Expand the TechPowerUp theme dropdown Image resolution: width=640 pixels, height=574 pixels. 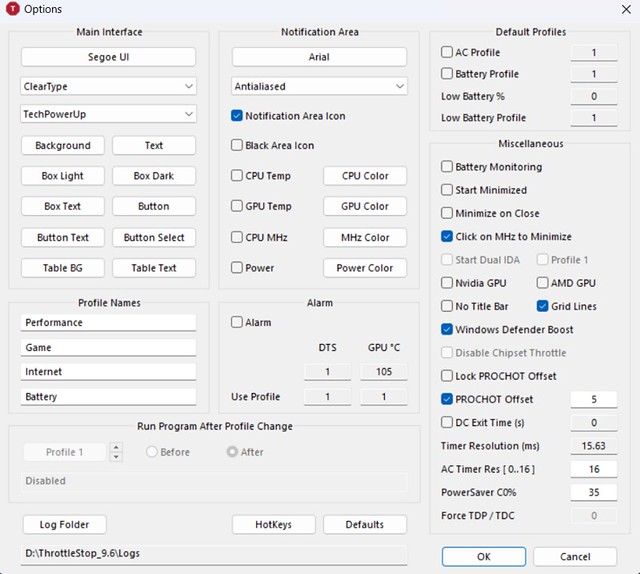pos(108,114)
